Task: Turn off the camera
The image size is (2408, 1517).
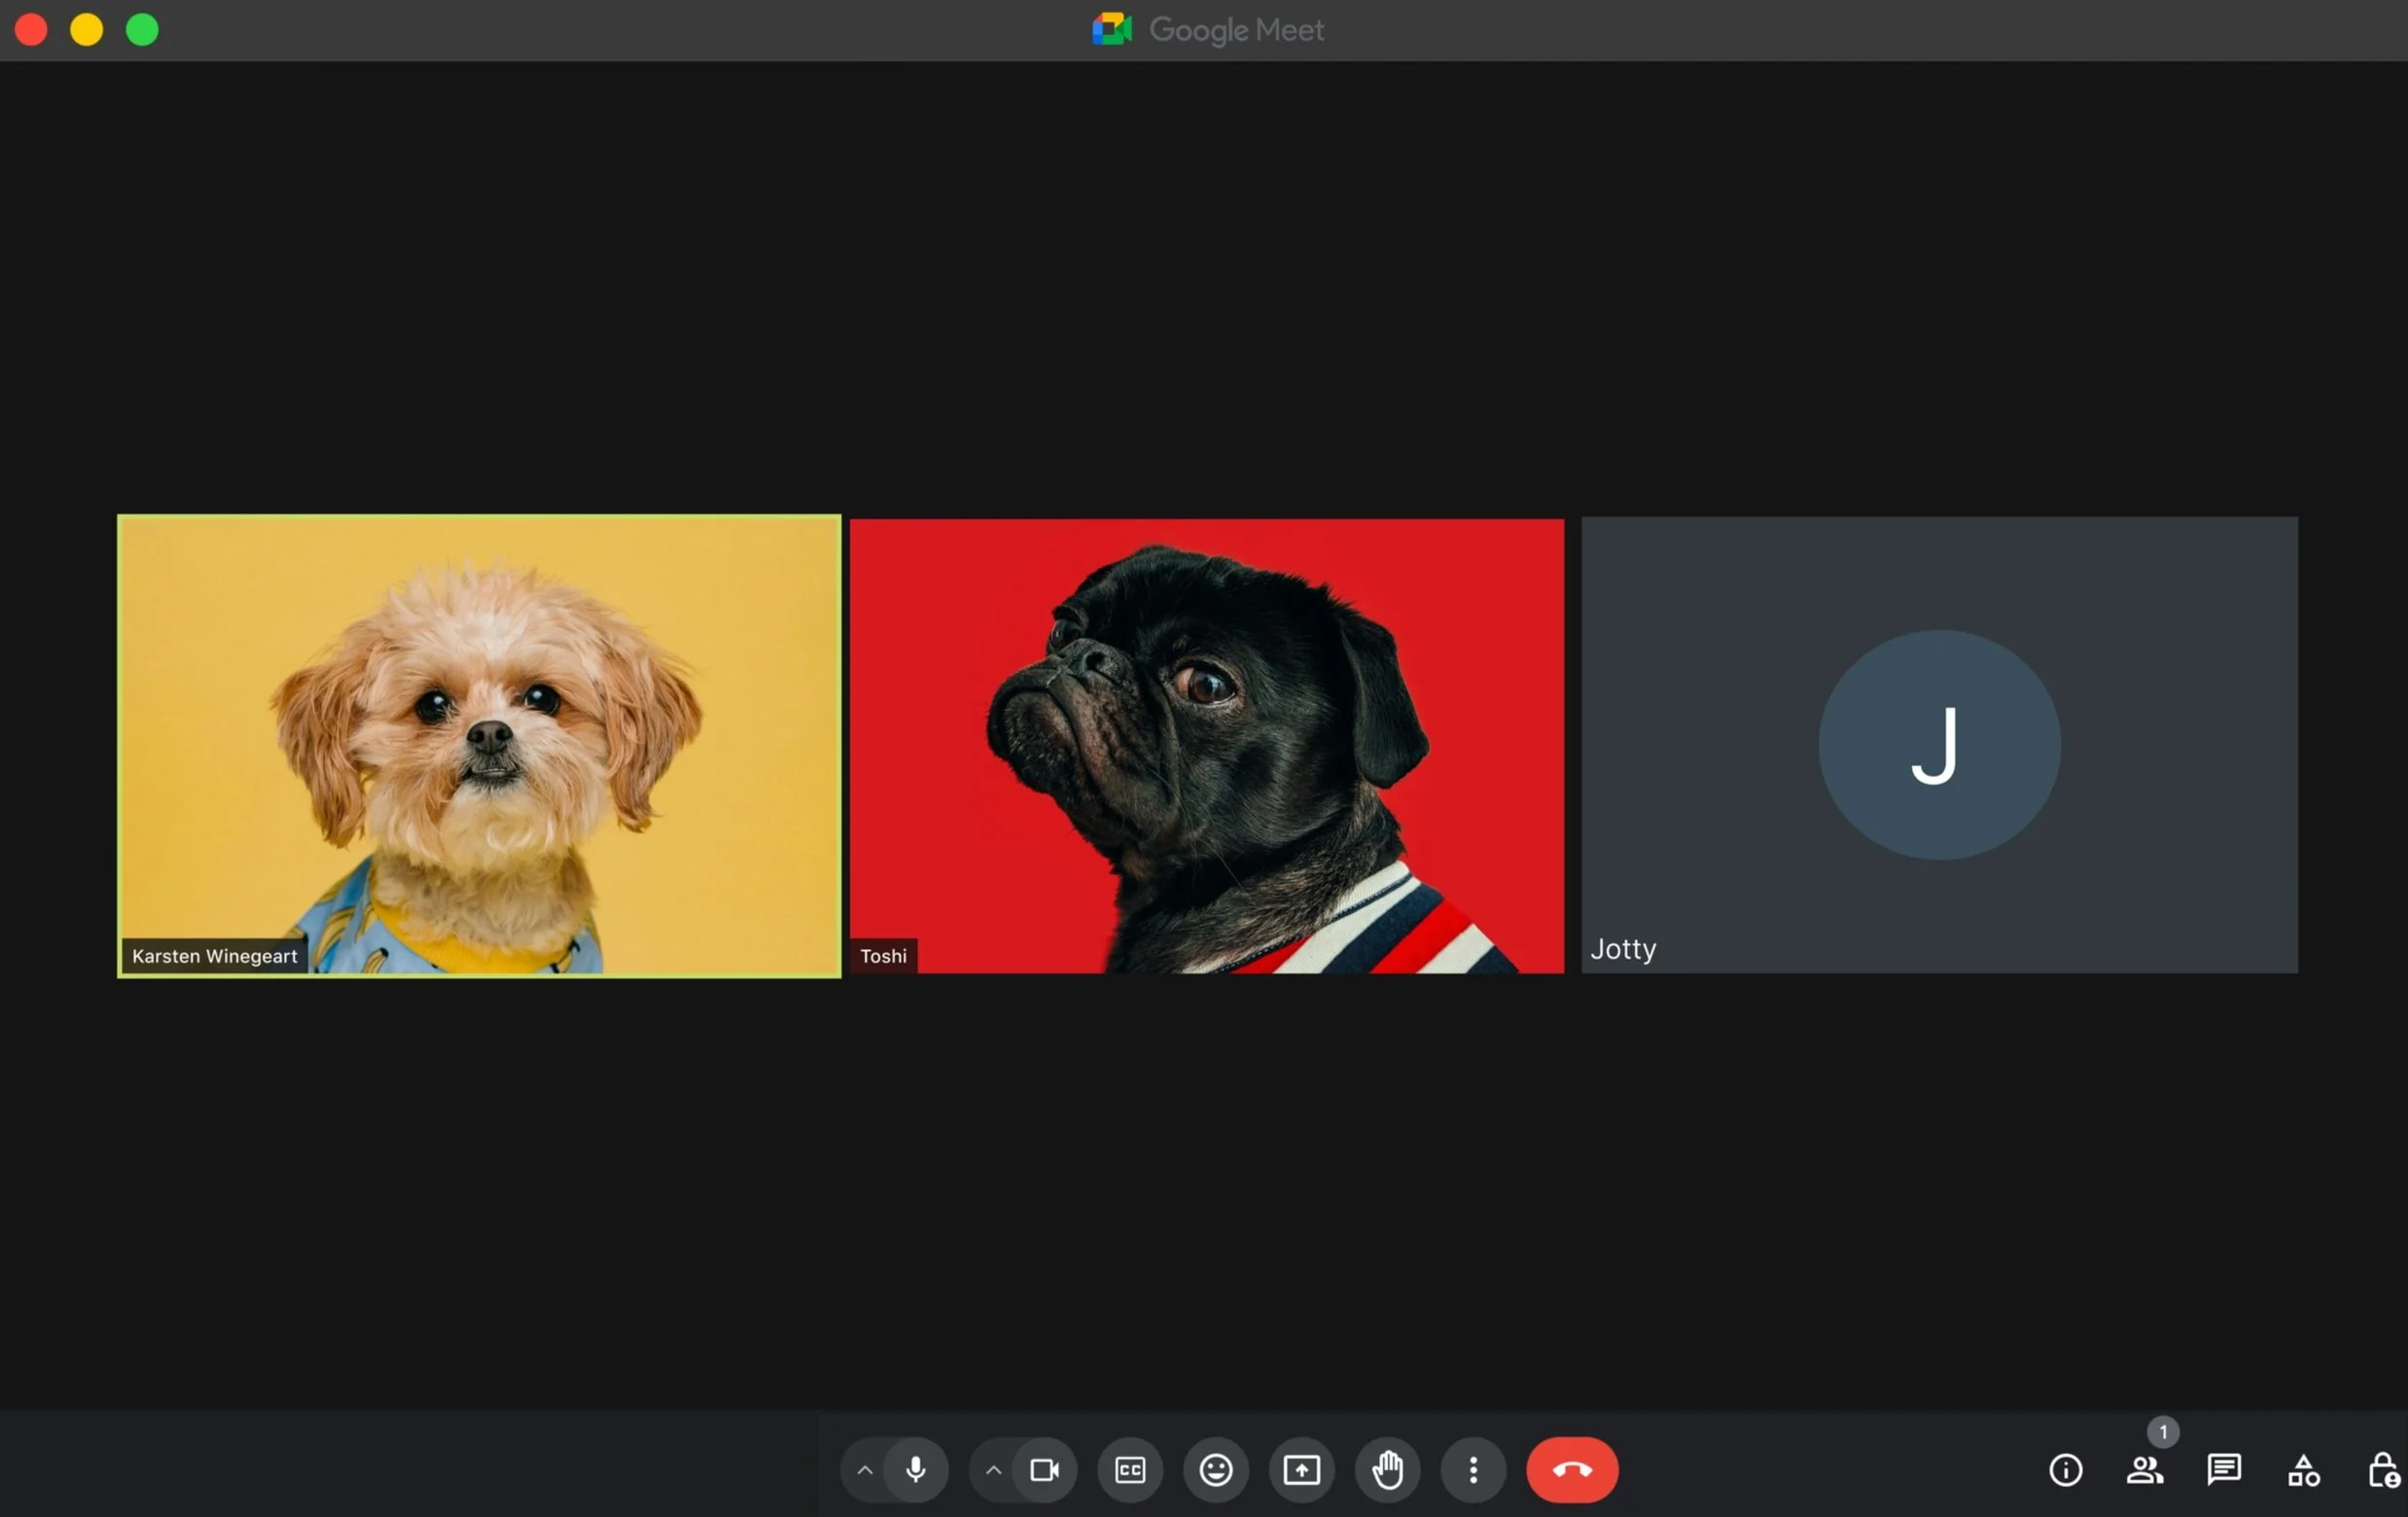Action: tap(1045, 1469)
